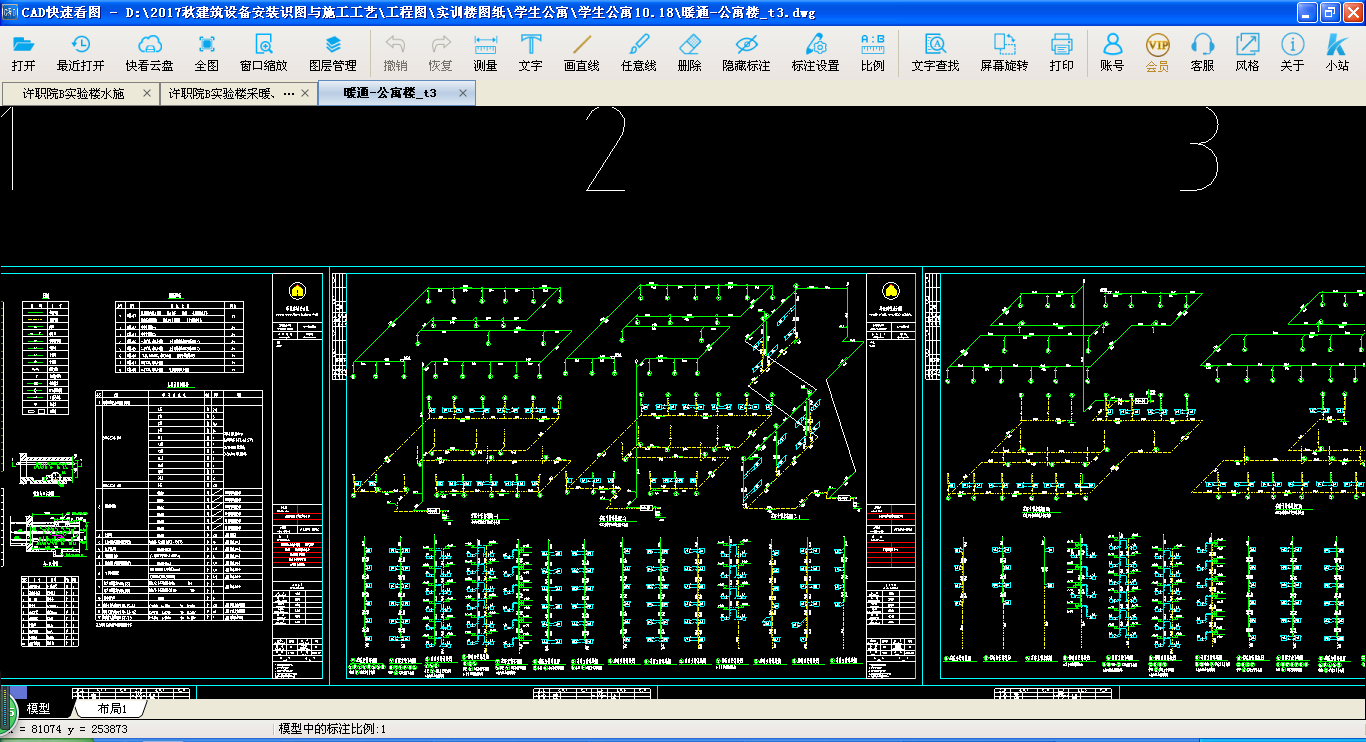Select the 测量 measure tool
Screen dimensions: 1366x742
pyautogui.click(x=485, y=53)
